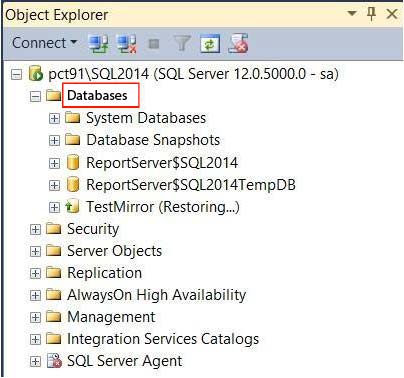Viewport: 404px width, 378px height.
Task: Expand the TestMirror (Restoring...) database node
Action: click(x=54, y=207)
